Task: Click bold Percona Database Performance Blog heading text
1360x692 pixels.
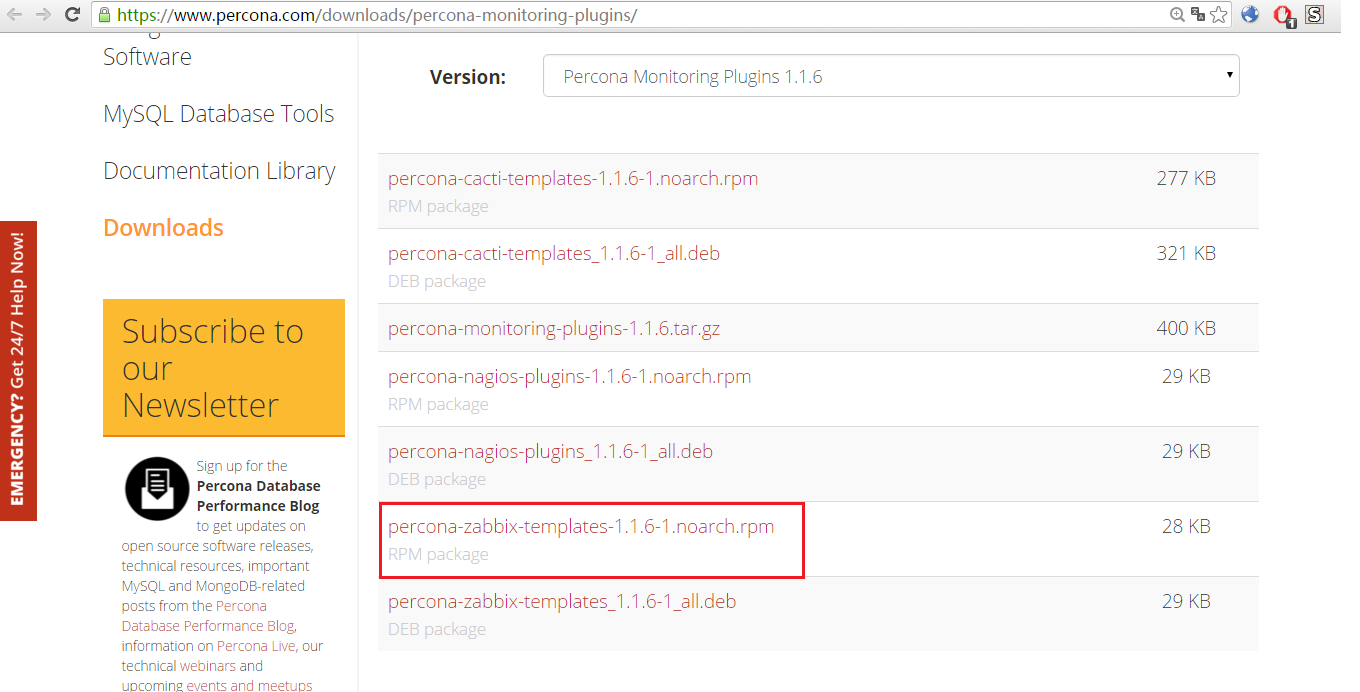Action: [258, 496]
